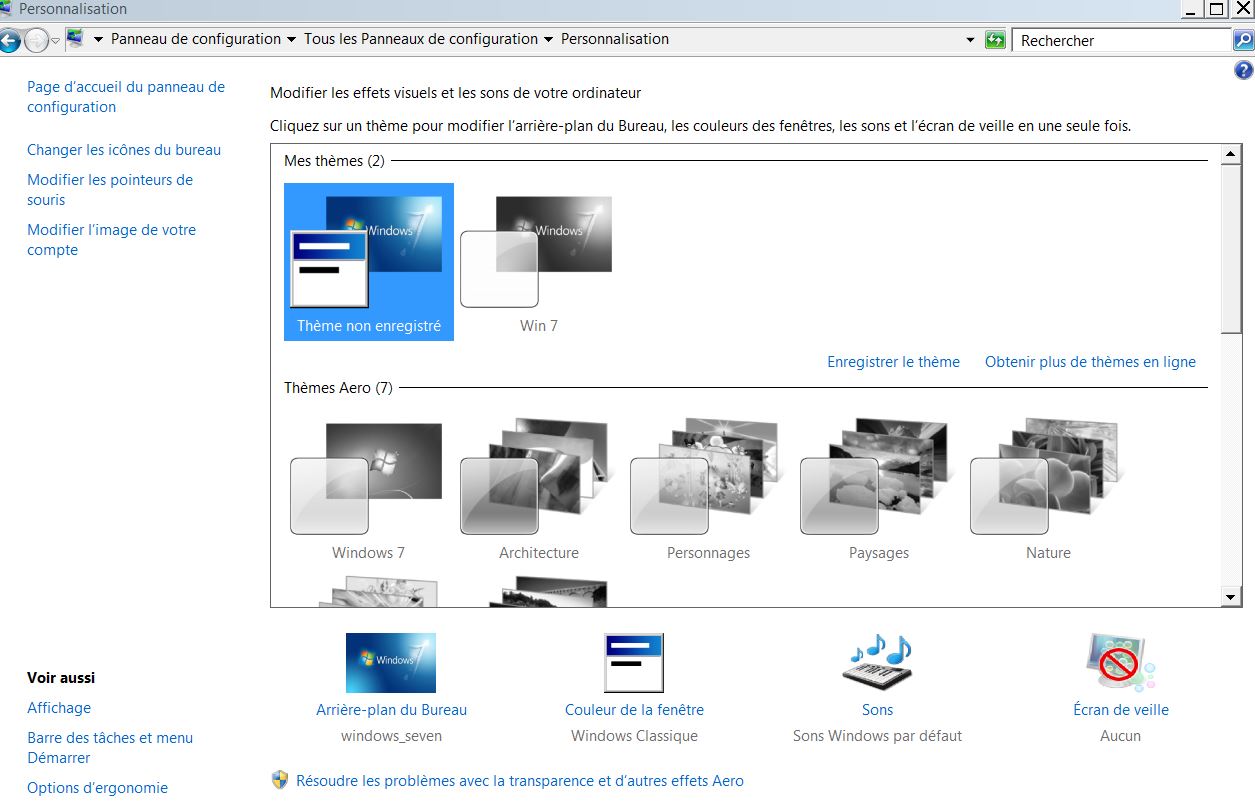Open Changer les icônes du bureau
Viewport: 1255px width, 811px height.
(x=124, y=150)
